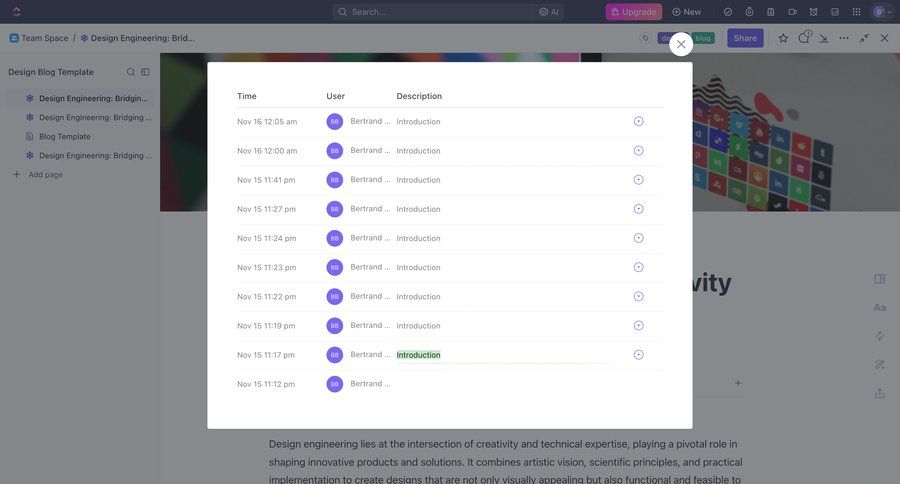This screenshot has width=900, height=484.
Task: Click the Share button
Action: click(x=745, y=38)
